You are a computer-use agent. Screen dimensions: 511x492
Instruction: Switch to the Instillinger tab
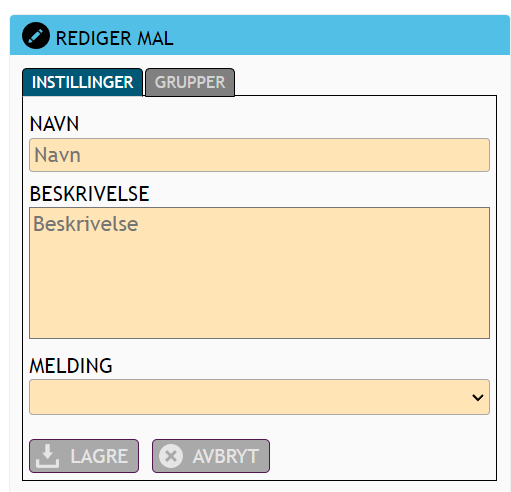click(82, 82)
